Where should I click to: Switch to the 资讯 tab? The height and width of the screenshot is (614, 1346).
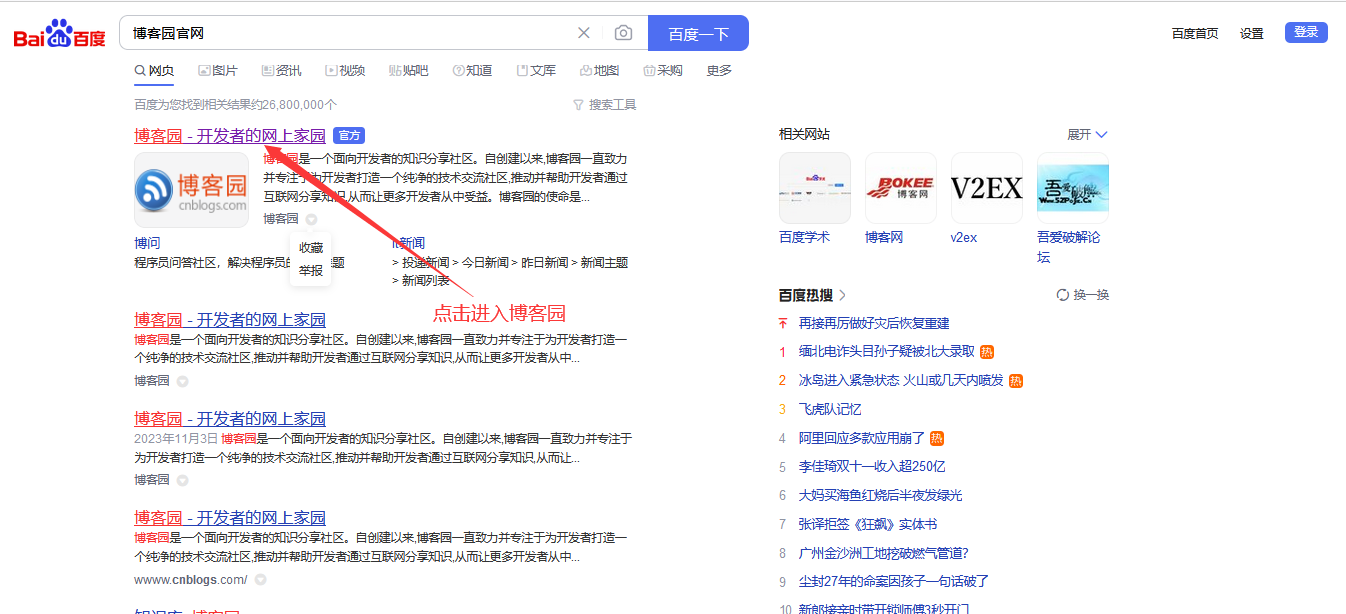click(281, 71)
